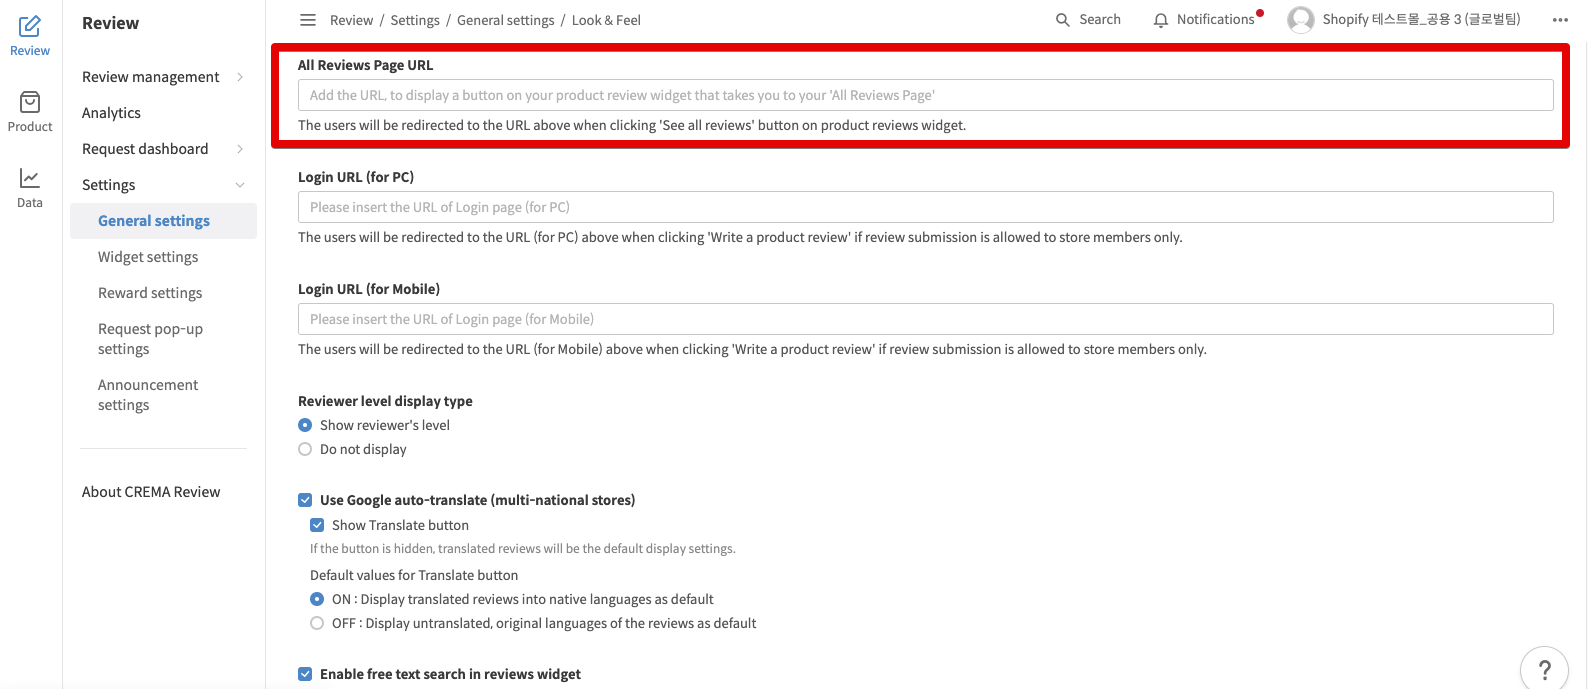Open the three-dots more options menu
The width and height of the screenshot is (1588, 689).
pos(1560,20)
